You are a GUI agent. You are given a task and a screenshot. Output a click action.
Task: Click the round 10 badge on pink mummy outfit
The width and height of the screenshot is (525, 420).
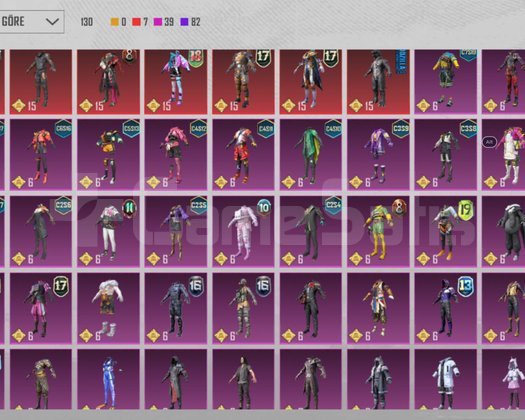(x=264, y=208)
